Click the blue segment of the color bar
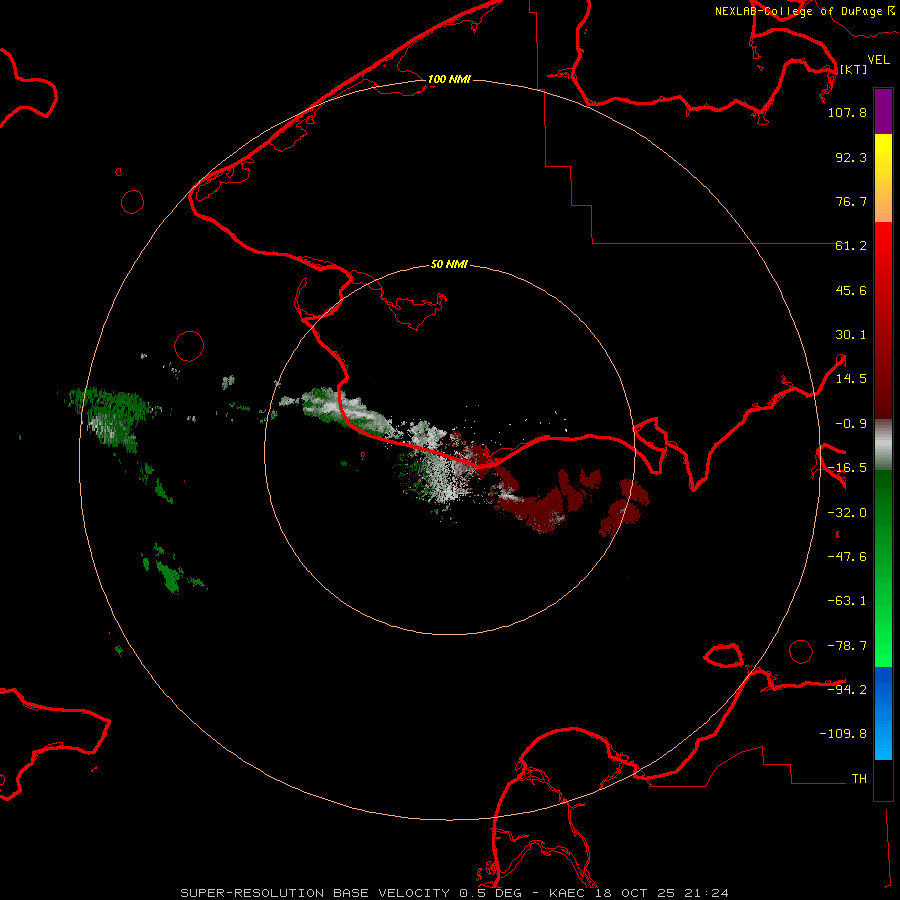The height and width of the screenshot is (900, 900). pyautogui.click(x=883, y=713)
